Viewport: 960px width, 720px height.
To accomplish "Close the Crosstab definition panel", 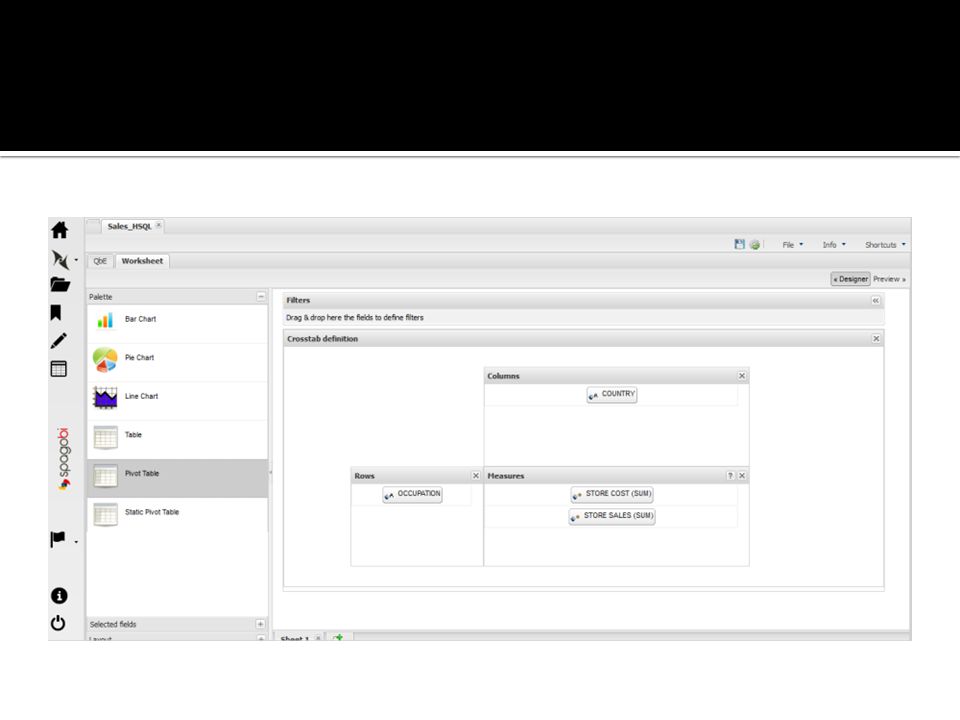I will 876,339.
